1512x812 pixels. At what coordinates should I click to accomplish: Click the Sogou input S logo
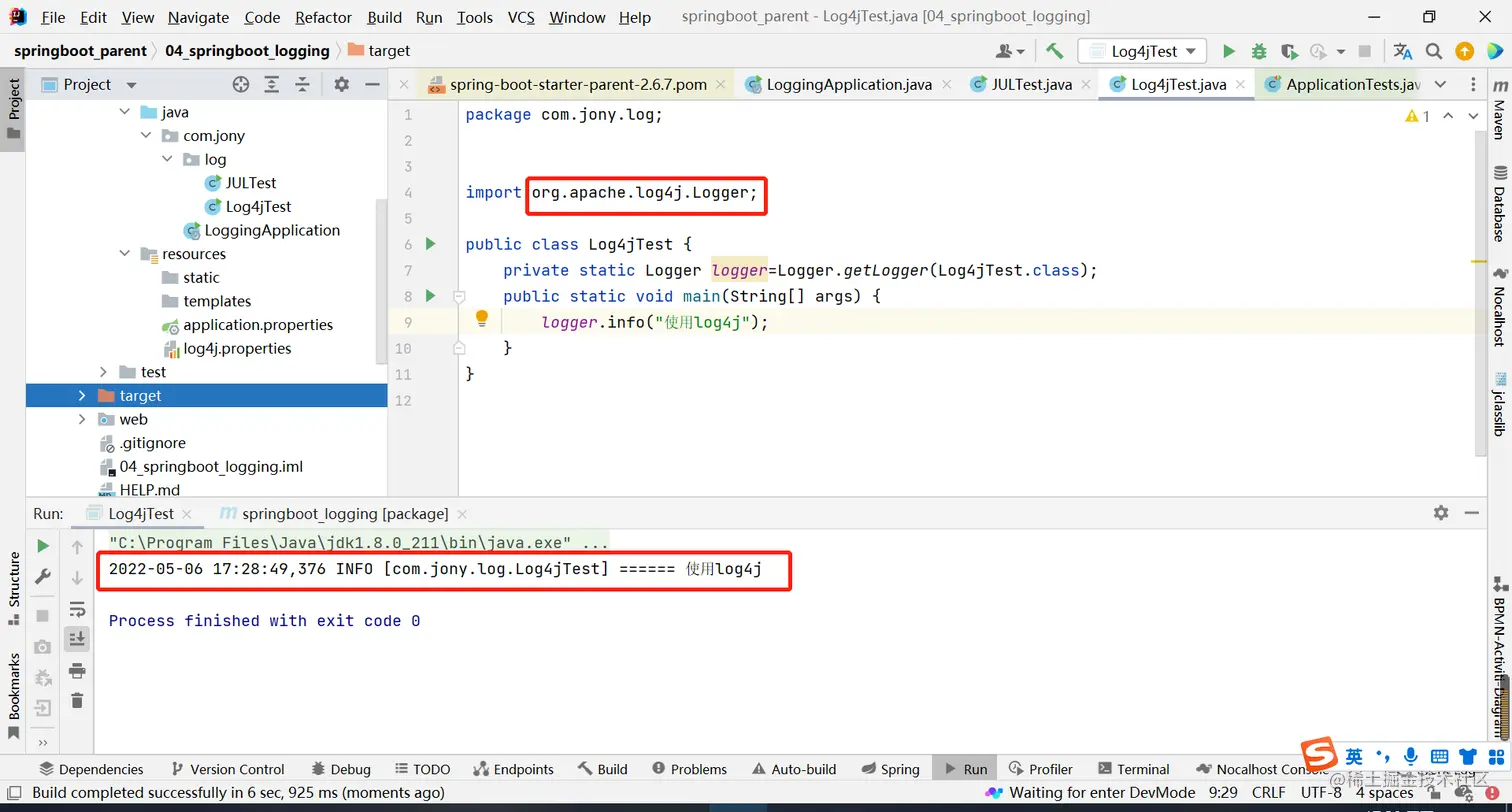1319,757
